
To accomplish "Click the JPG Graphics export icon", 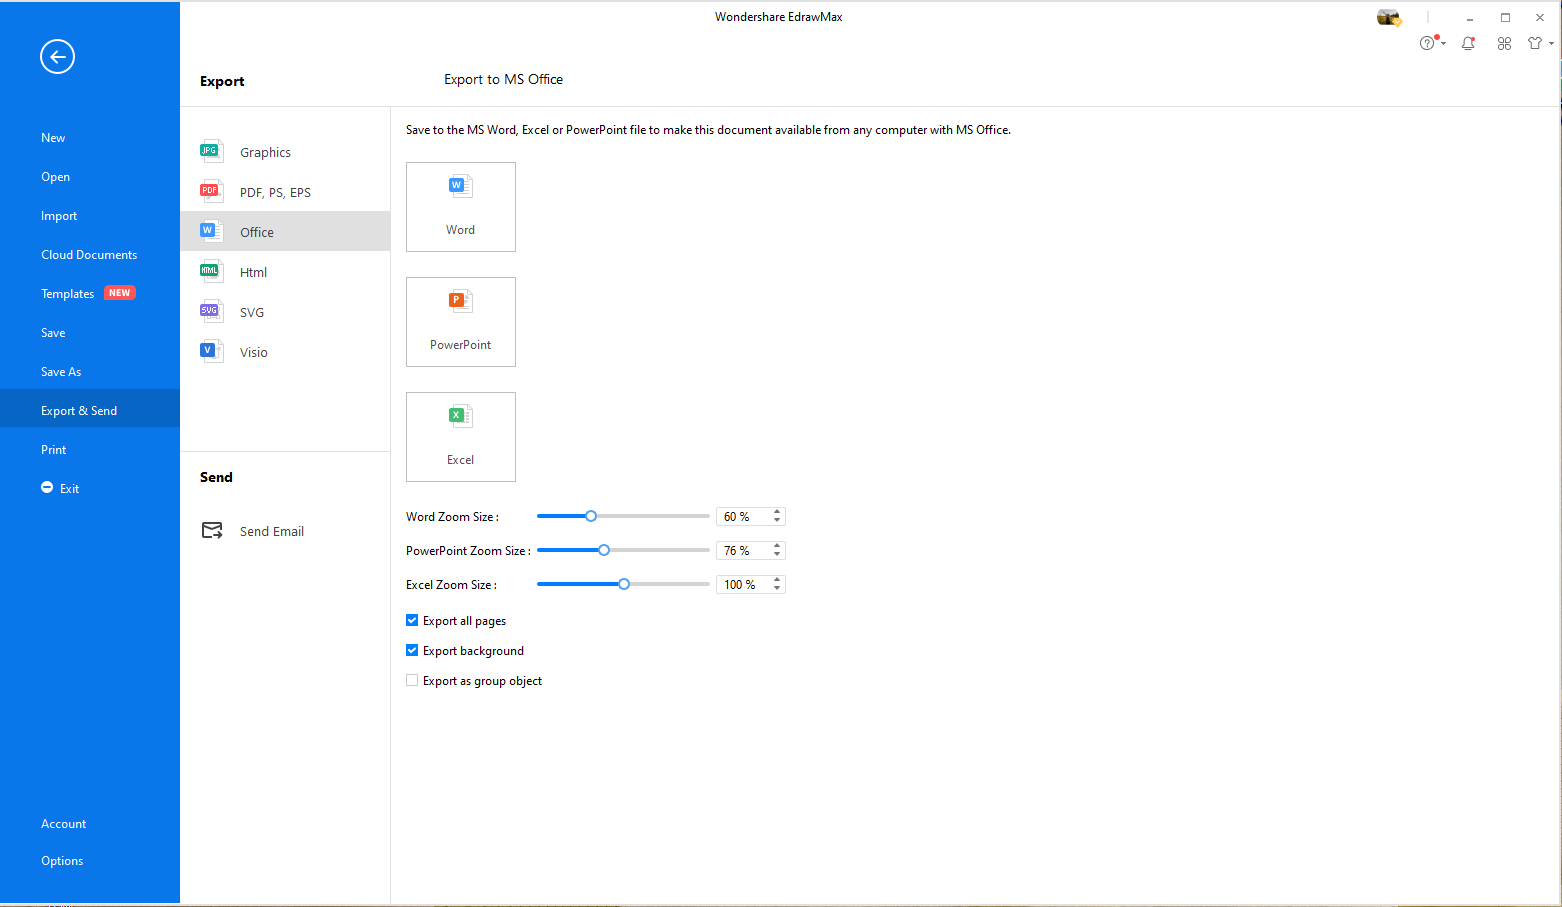I will pos(210,151).
